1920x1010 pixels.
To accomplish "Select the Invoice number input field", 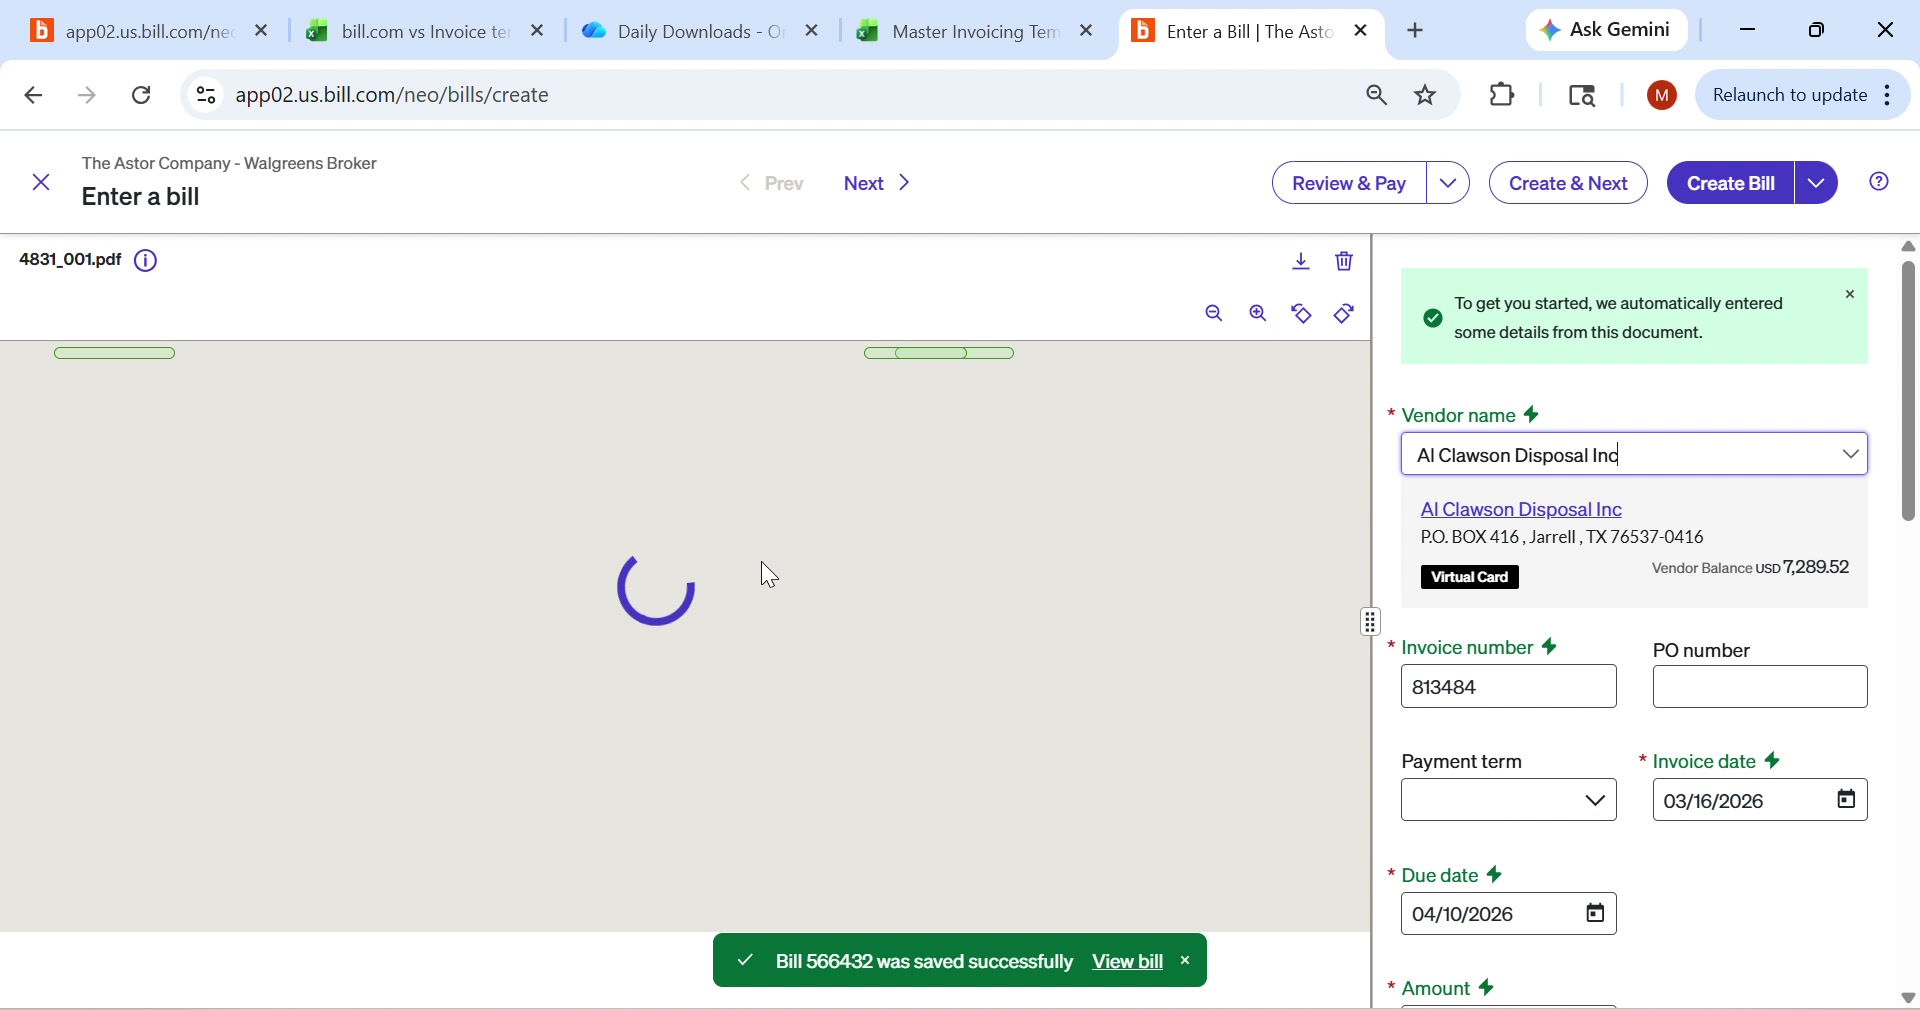I will click(1508, 687).
